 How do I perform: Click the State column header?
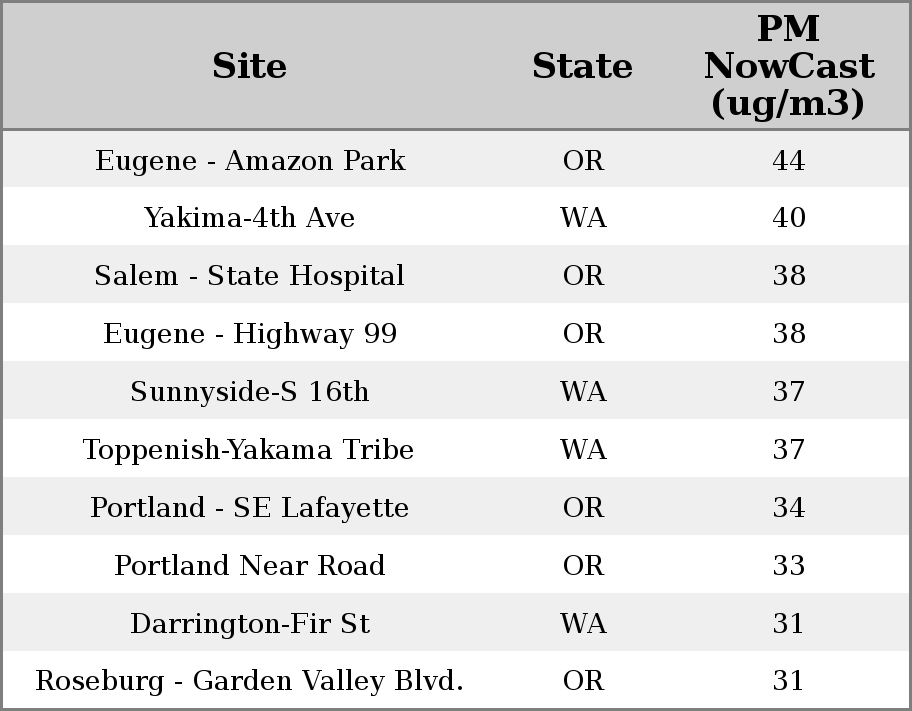coord(582,66)
